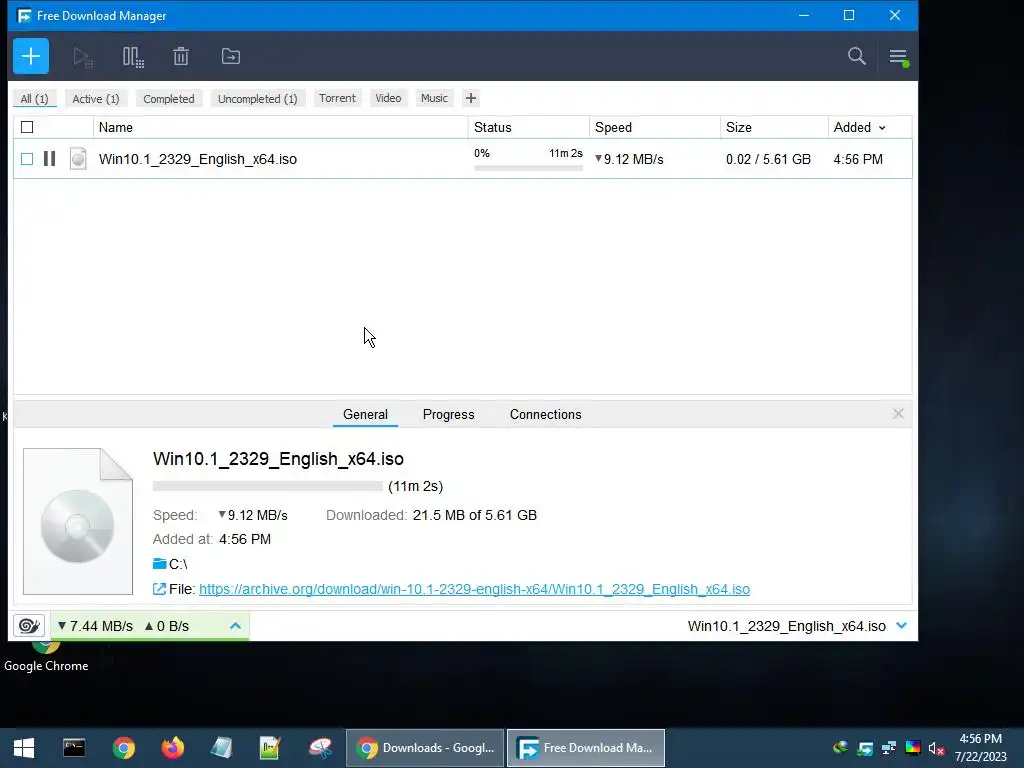1024x768 pixels.
Task: Click the Free Download Manager taskbar button
Action: click(x=586, y=748)
